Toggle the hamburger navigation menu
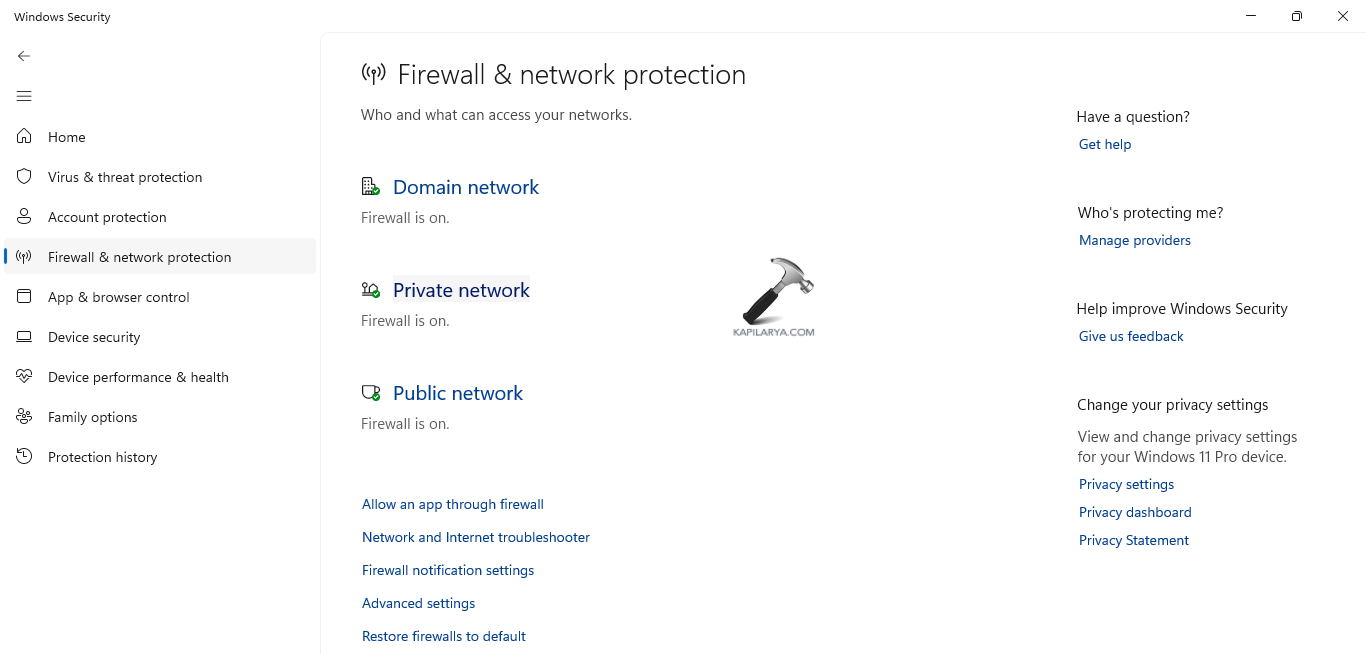1366x654 pixels. 24,96
